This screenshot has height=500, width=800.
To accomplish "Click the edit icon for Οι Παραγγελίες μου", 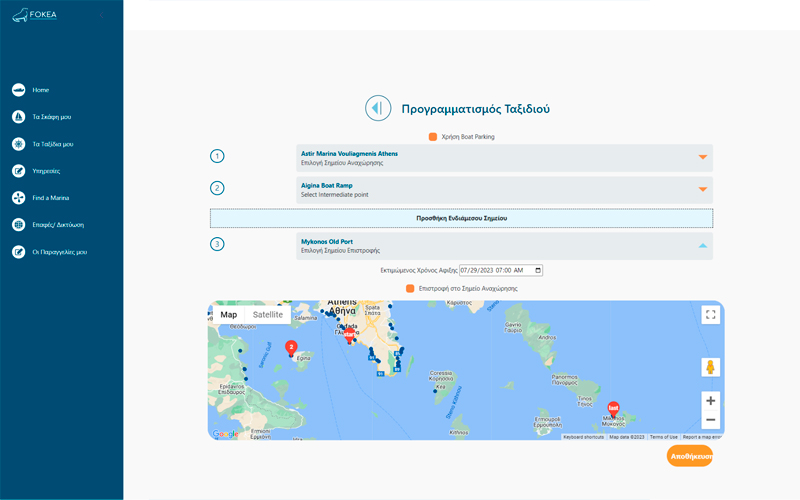I will [18, 252].
